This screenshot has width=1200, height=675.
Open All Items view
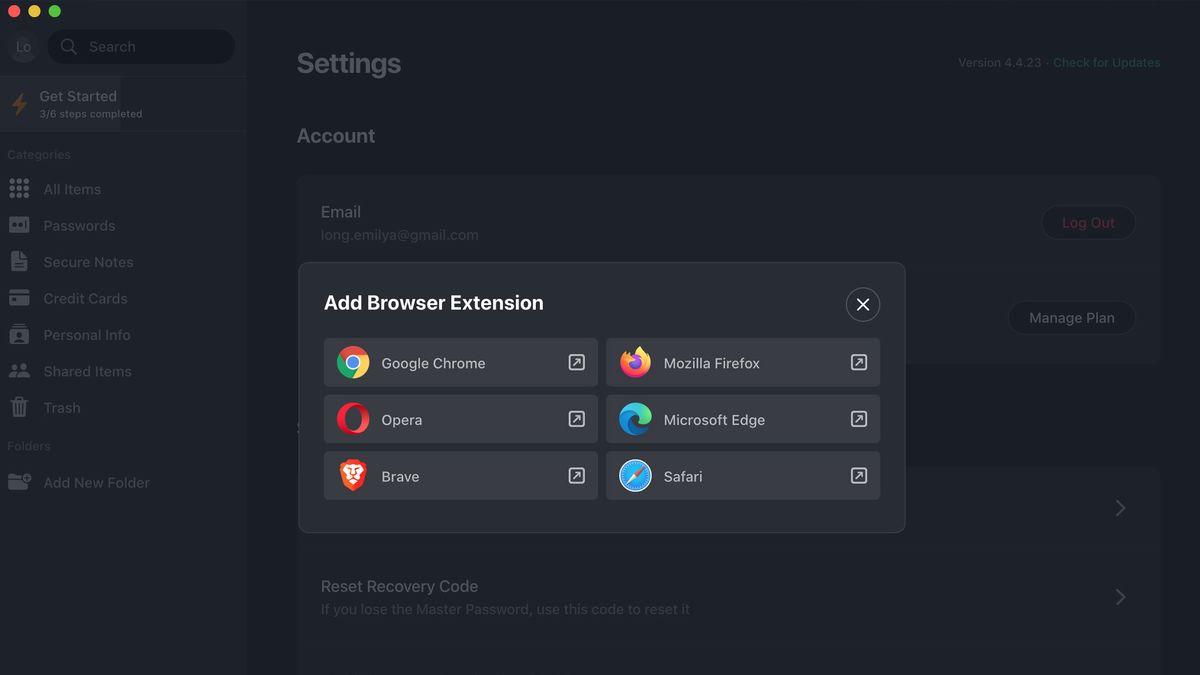pos(72,188)
